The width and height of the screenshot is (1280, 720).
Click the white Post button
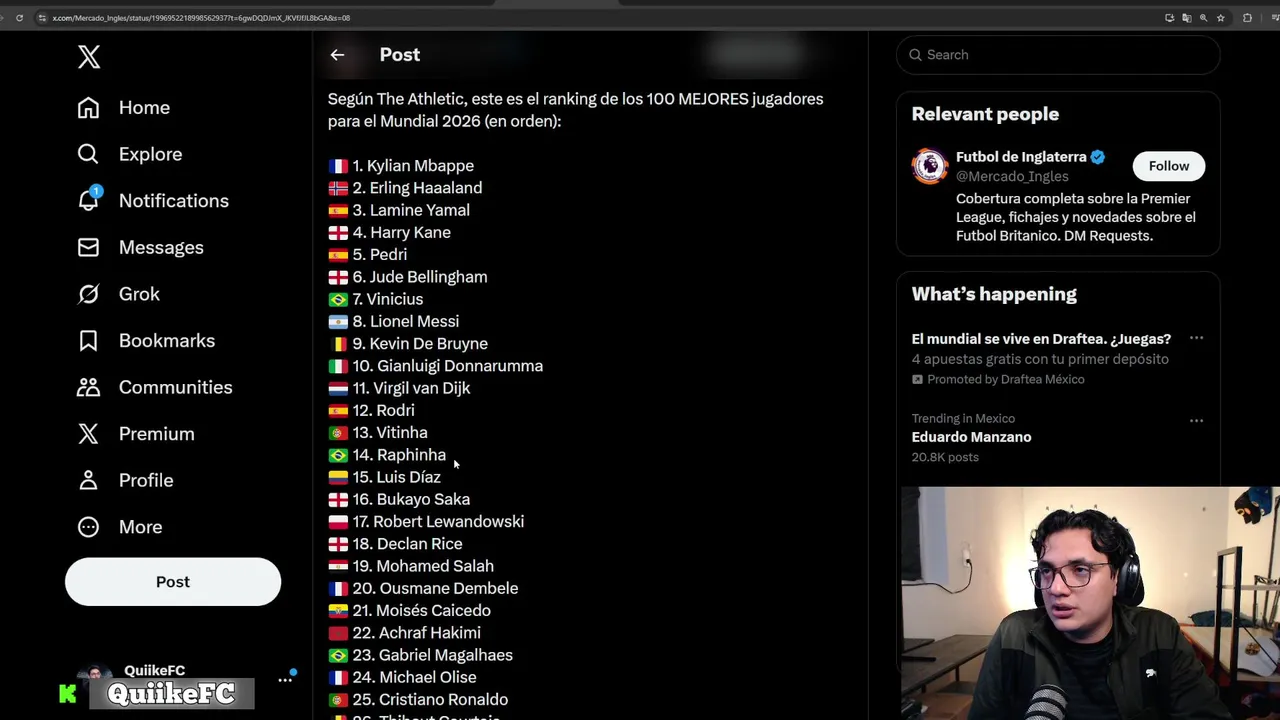(173, 582)
